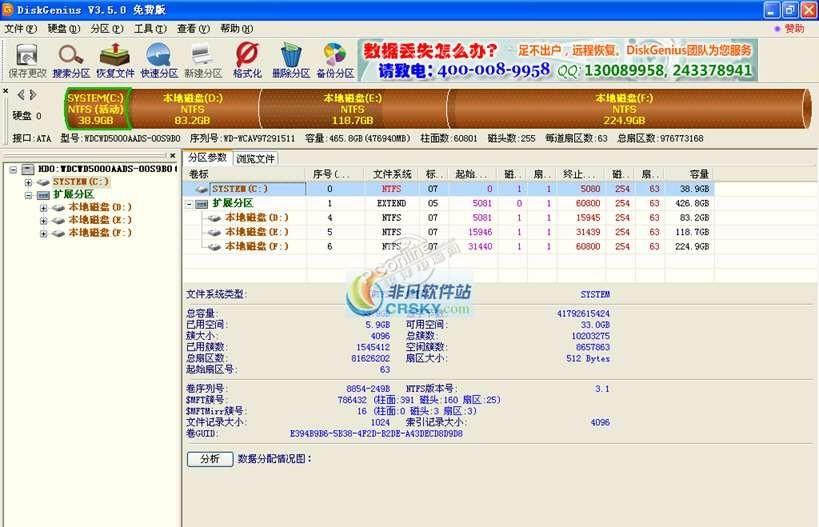Select 扩展分区 row in partition table
The height and width of the screenshot is (527, 819).
pos(449,203)
